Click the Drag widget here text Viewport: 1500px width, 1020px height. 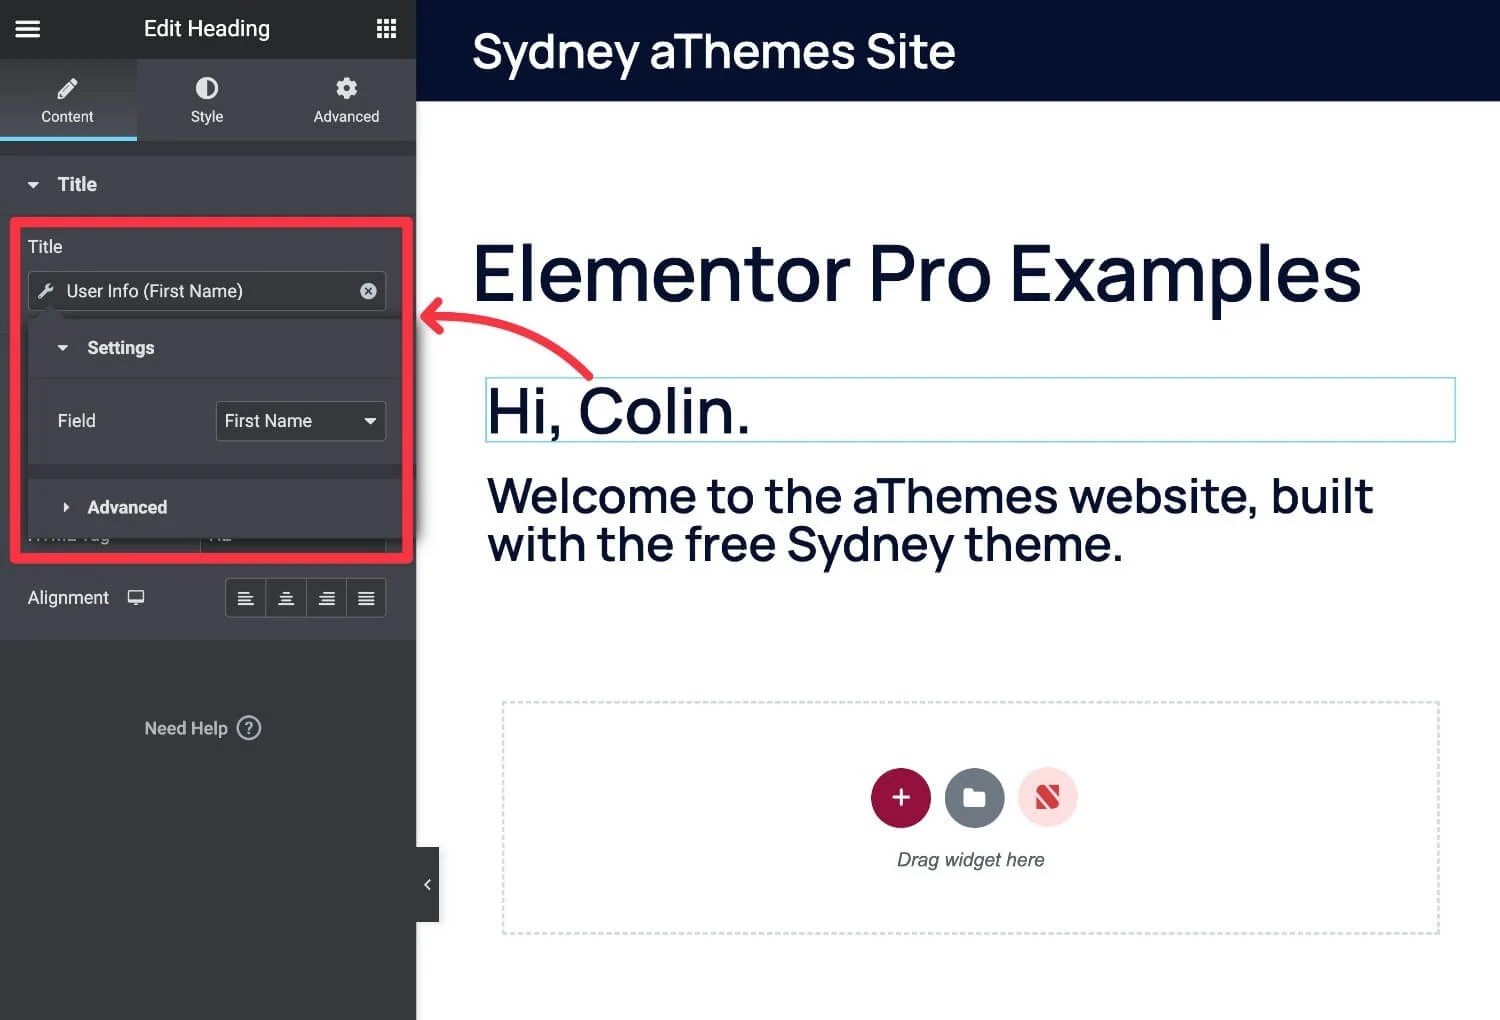(970, 860)
